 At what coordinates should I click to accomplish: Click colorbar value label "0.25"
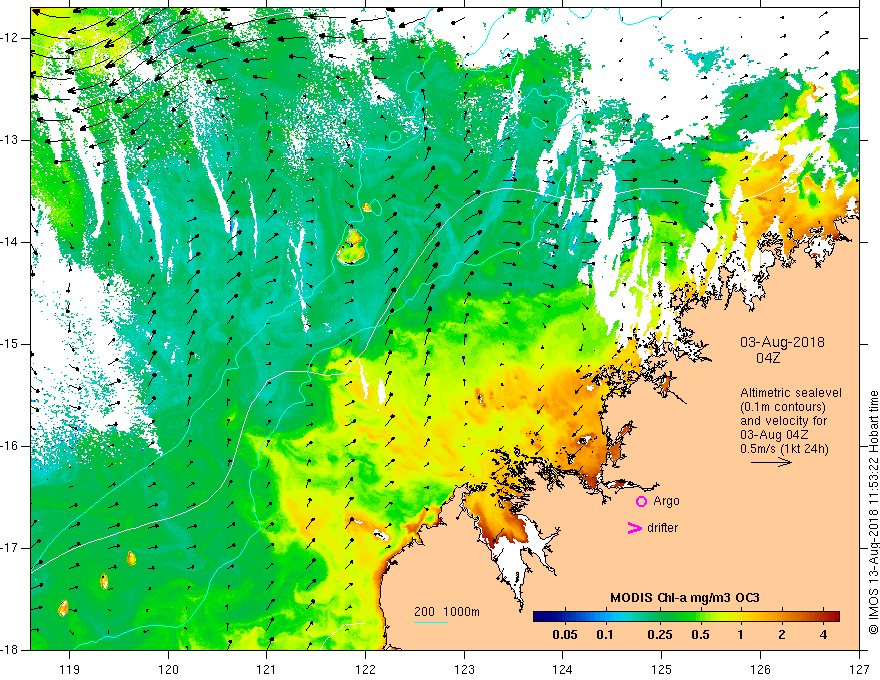click(x=660, y=635)
